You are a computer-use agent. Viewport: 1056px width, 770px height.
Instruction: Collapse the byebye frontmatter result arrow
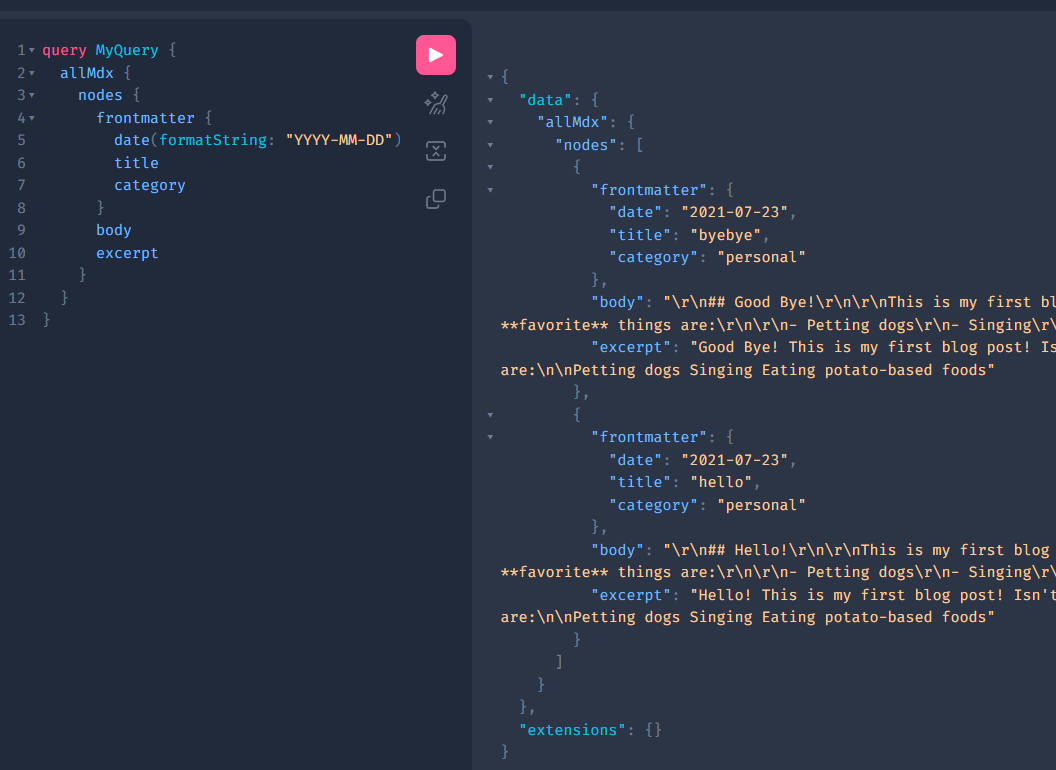tap(490, 191)
